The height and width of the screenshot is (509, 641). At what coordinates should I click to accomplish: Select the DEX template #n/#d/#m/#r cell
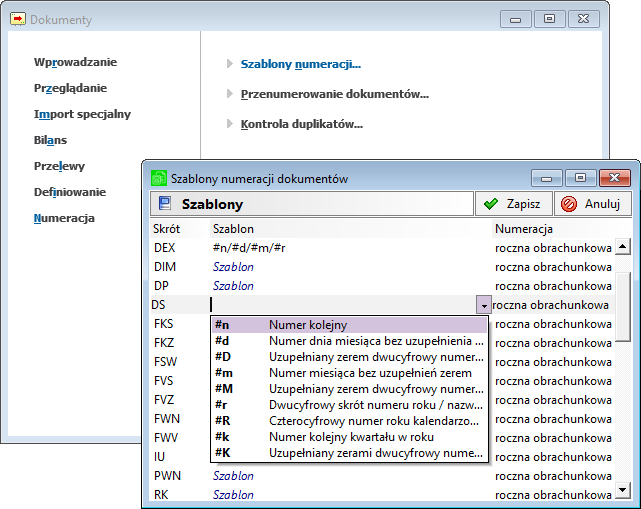pyautogui.click(x=249, y=248)
